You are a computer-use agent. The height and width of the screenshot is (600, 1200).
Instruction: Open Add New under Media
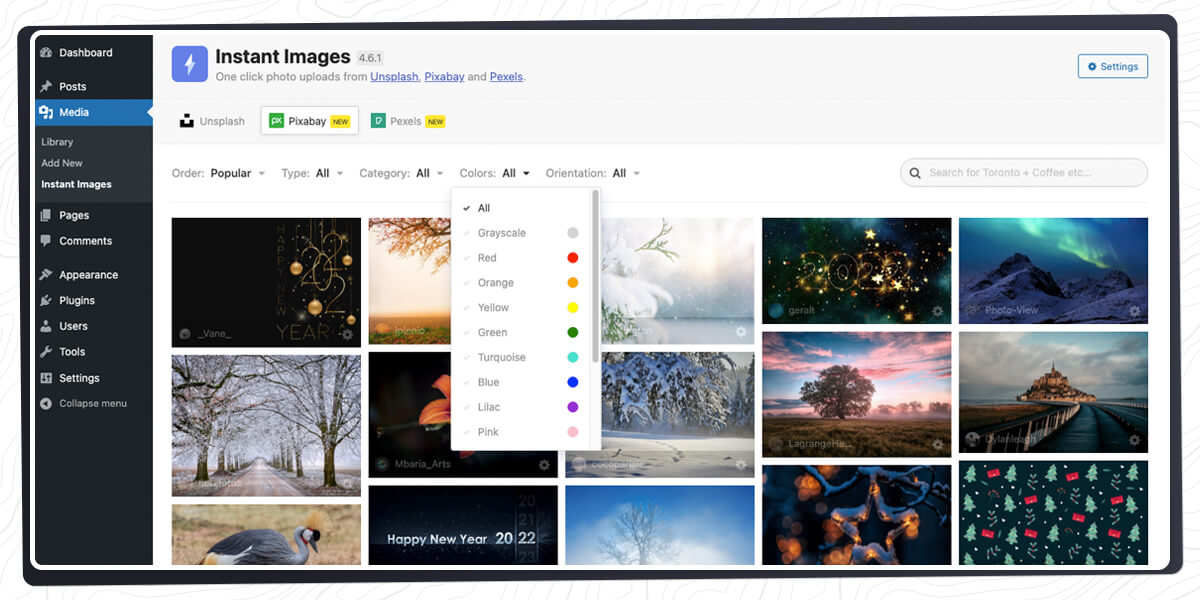tap(62, 163)
